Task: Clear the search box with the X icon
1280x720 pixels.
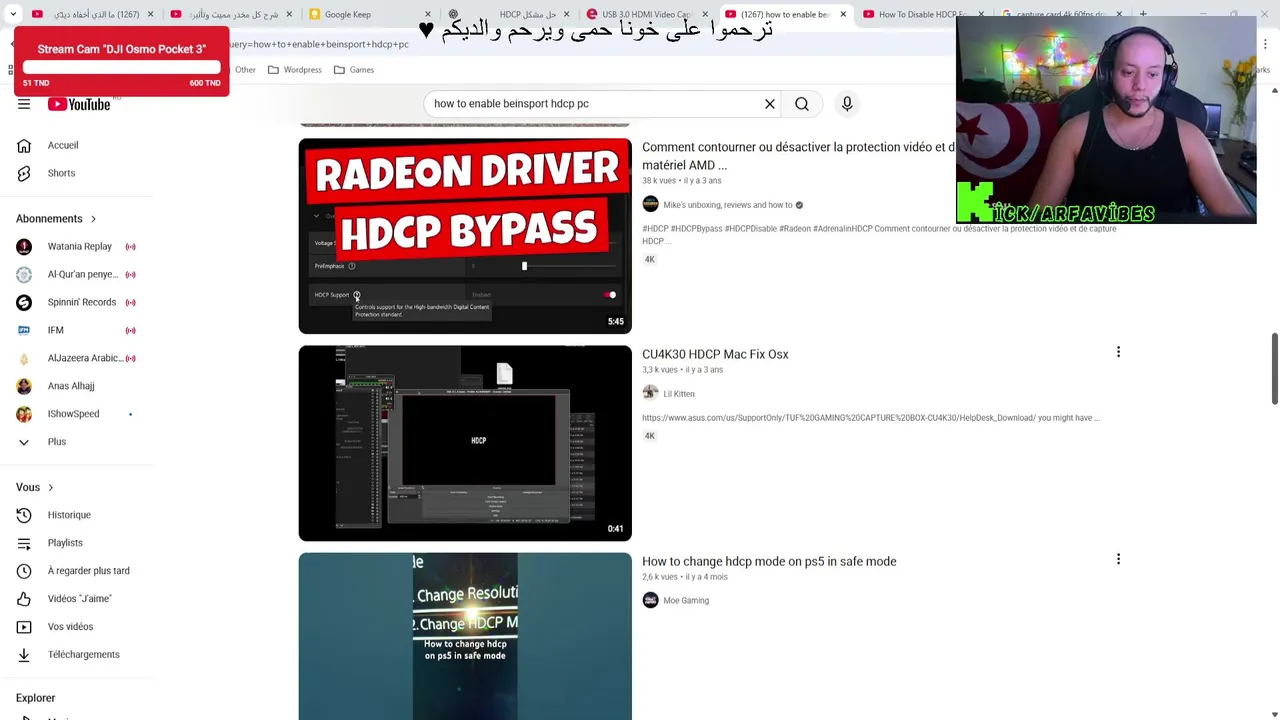Action: click(770, 104)
